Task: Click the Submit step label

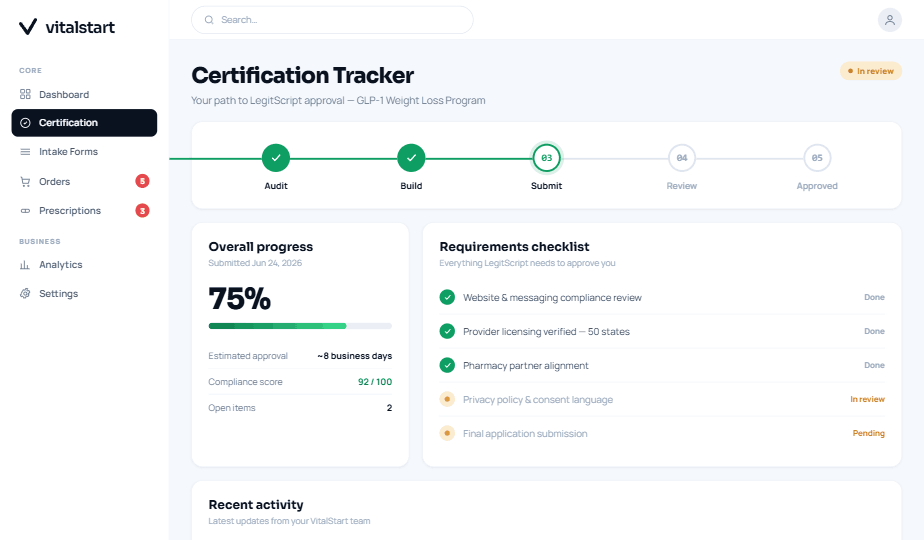Action: (x=546, y=186)
